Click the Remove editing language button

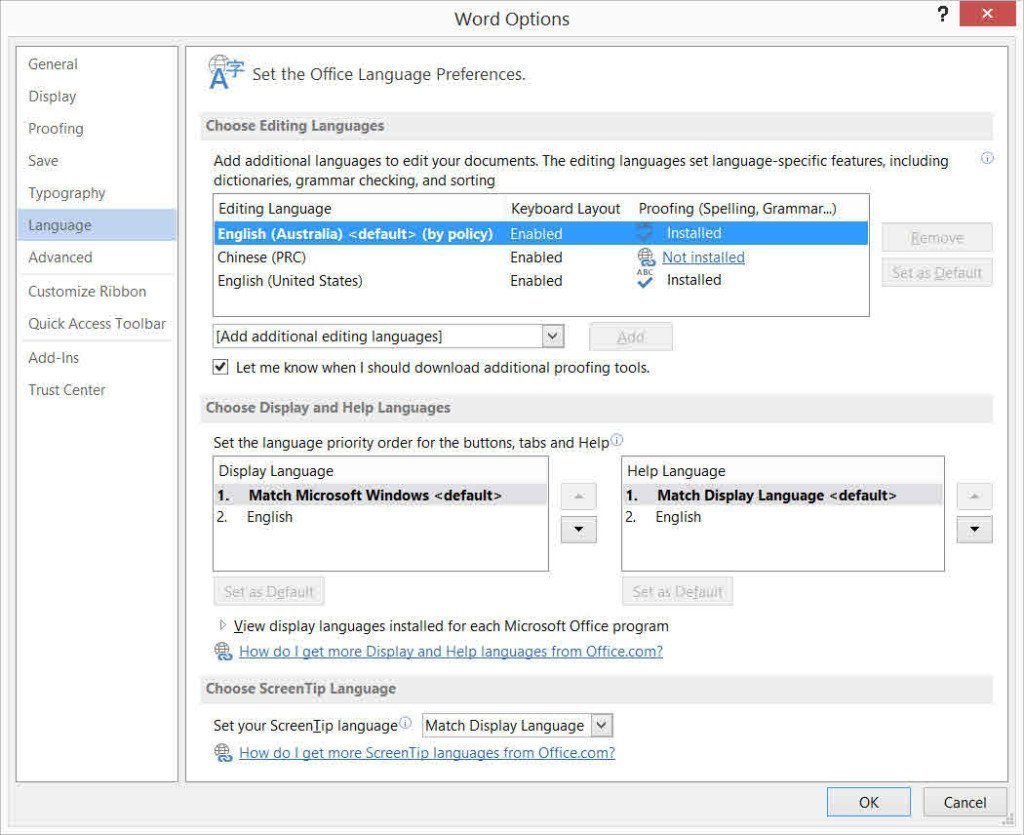coord(936,238)
